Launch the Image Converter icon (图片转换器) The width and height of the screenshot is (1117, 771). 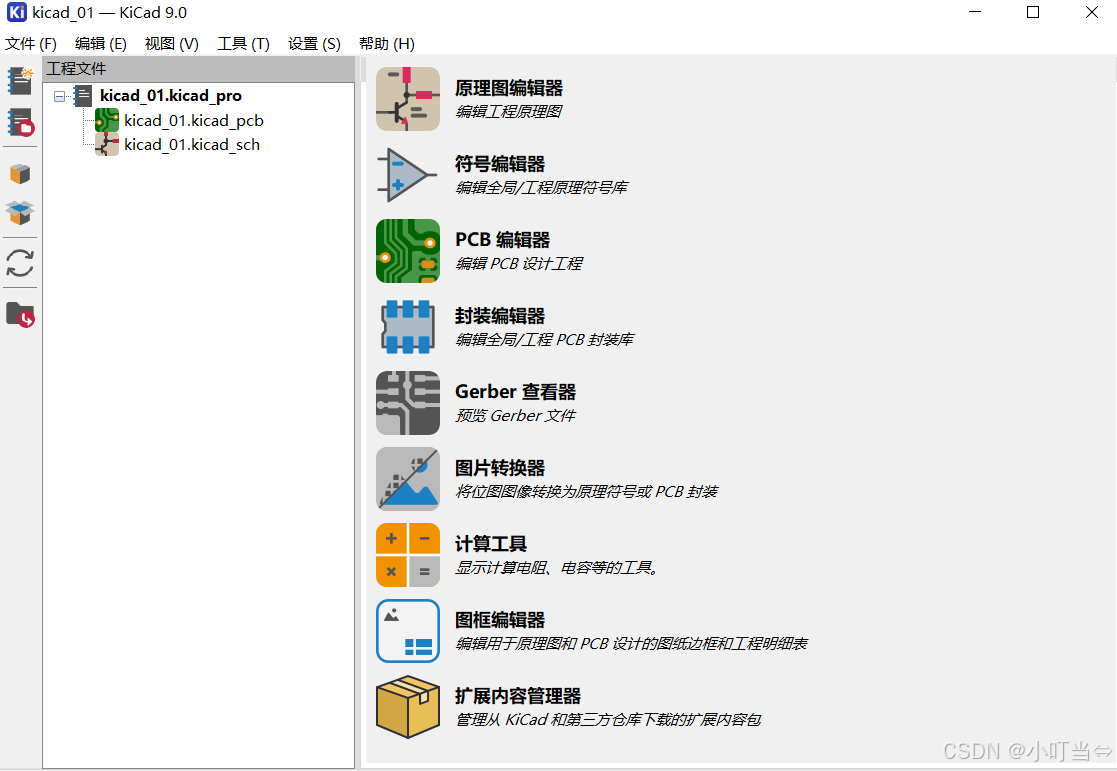pos(407,479)
